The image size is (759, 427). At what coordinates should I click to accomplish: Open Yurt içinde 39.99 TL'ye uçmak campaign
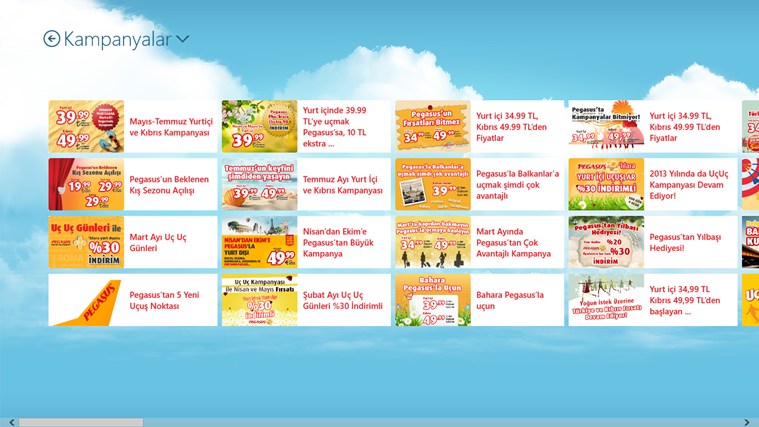coord(306,126)
